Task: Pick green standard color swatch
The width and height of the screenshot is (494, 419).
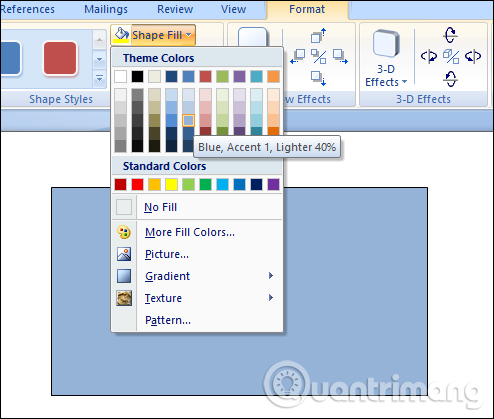Action: pos(205,184)
